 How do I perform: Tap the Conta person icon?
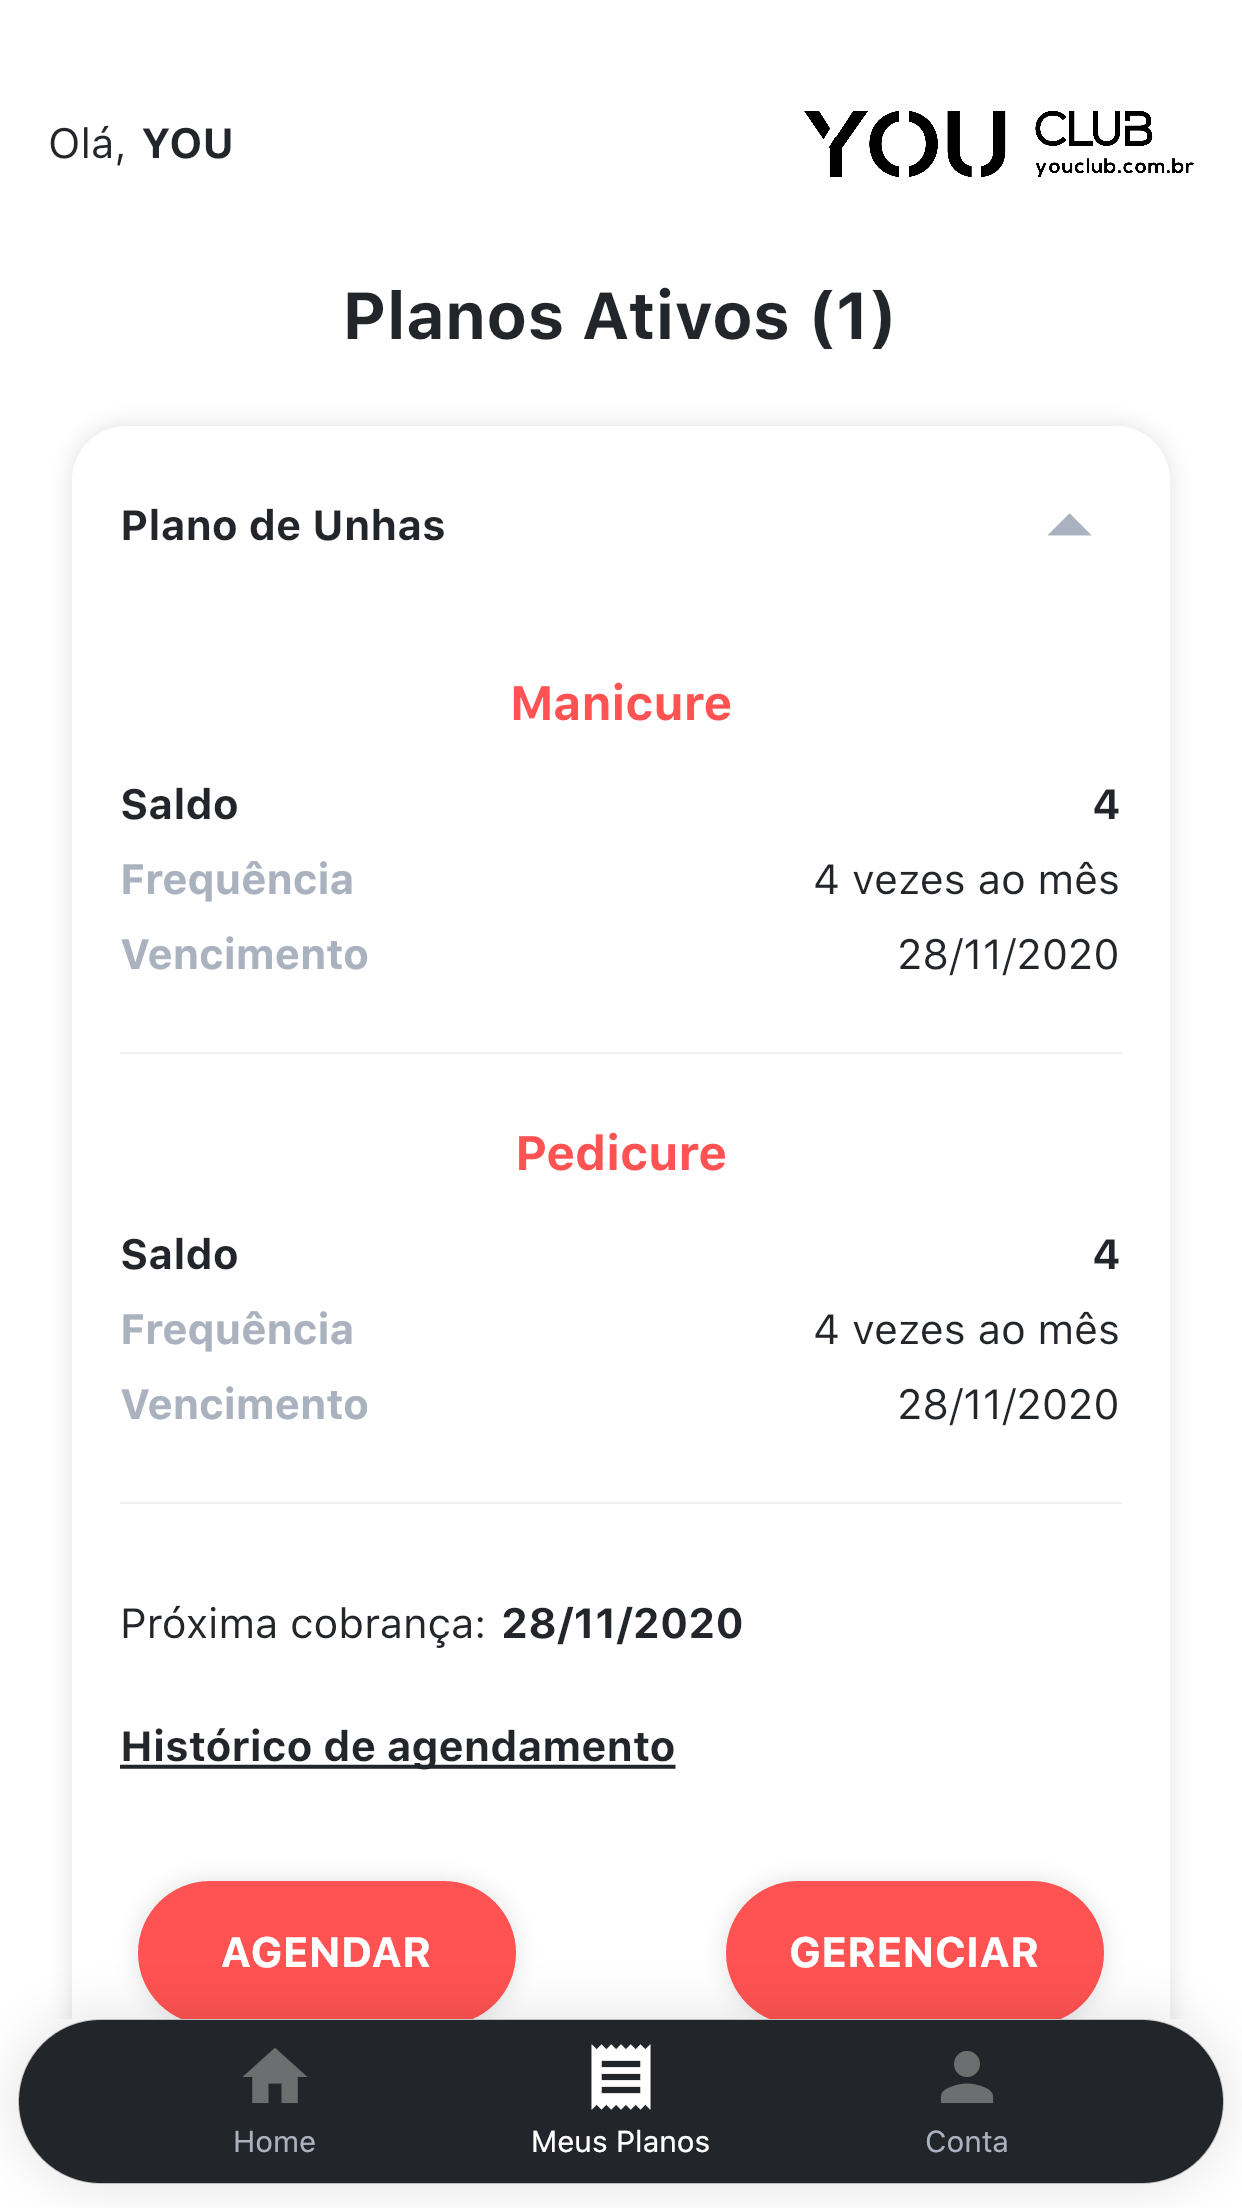[966, 2076]
